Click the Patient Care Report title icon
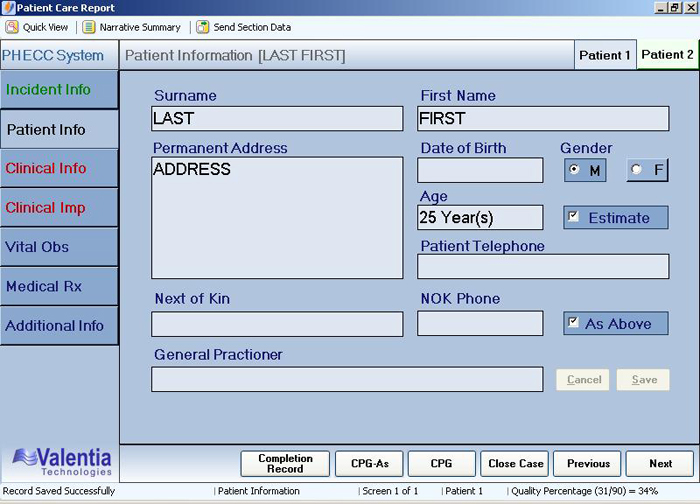The image size is (700, 504). click(x=8, y=8)
